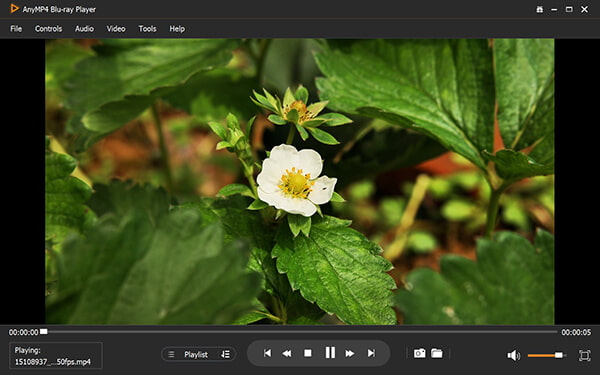The height and width of the screenshot is (375, 600).
Task: Open the Video menu
Action: click(x=116, y=29)
